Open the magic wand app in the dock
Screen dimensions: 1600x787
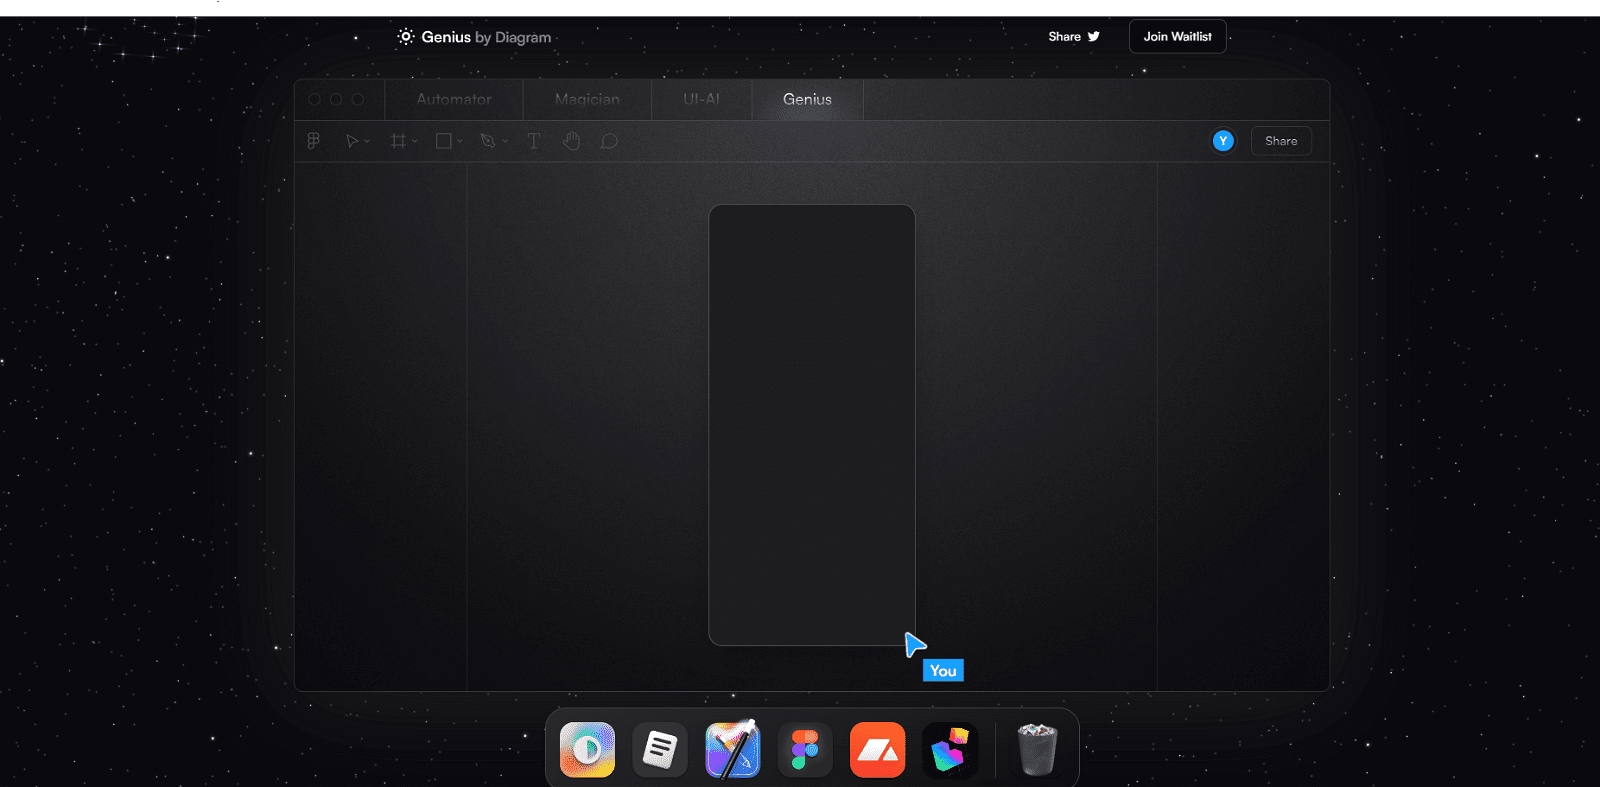[x=733, y=750]
